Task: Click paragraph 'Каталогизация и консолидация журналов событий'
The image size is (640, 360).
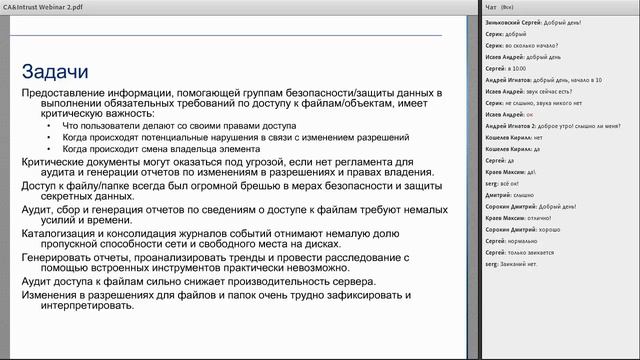Action: (x=211, y=239)
